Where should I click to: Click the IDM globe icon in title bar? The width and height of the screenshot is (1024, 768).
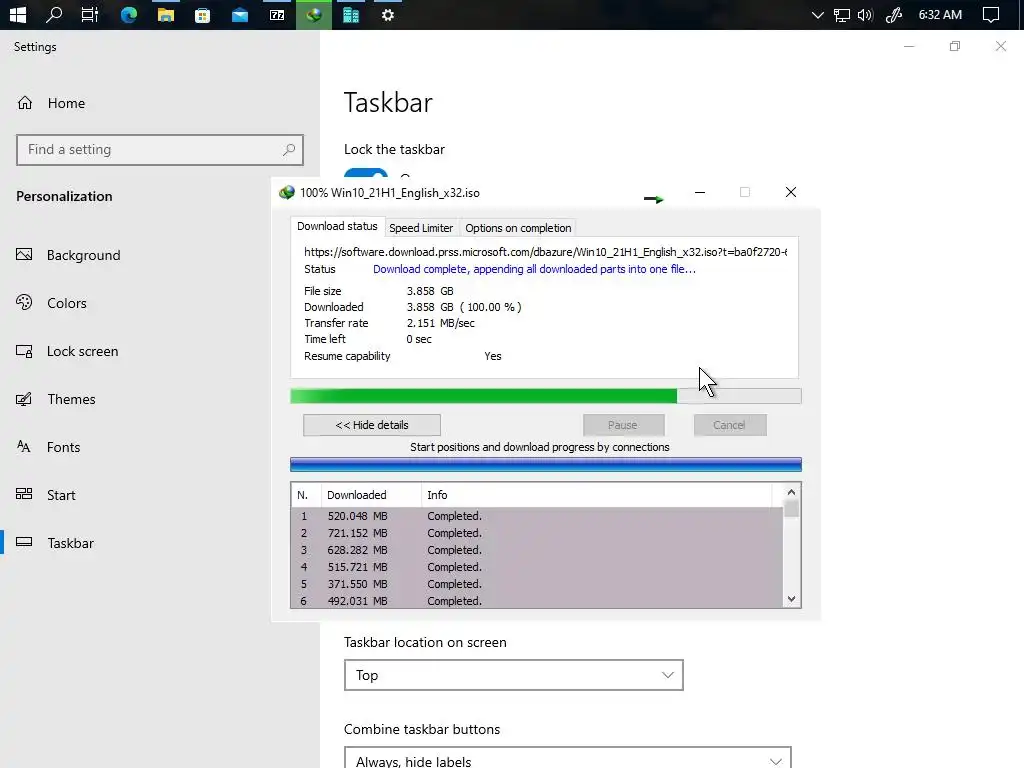point(287,193)
